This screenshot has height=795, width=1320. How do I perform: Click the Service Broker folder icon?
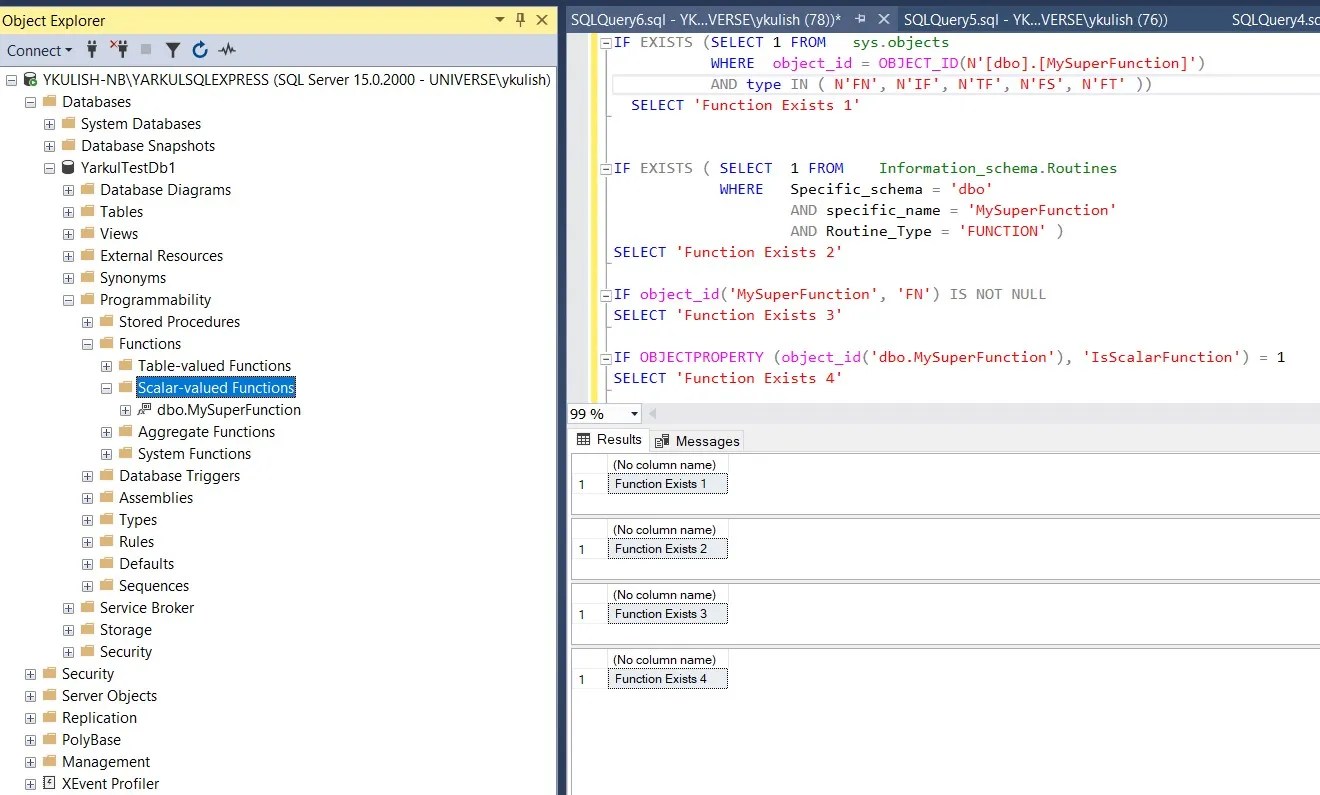pos(87,608)
